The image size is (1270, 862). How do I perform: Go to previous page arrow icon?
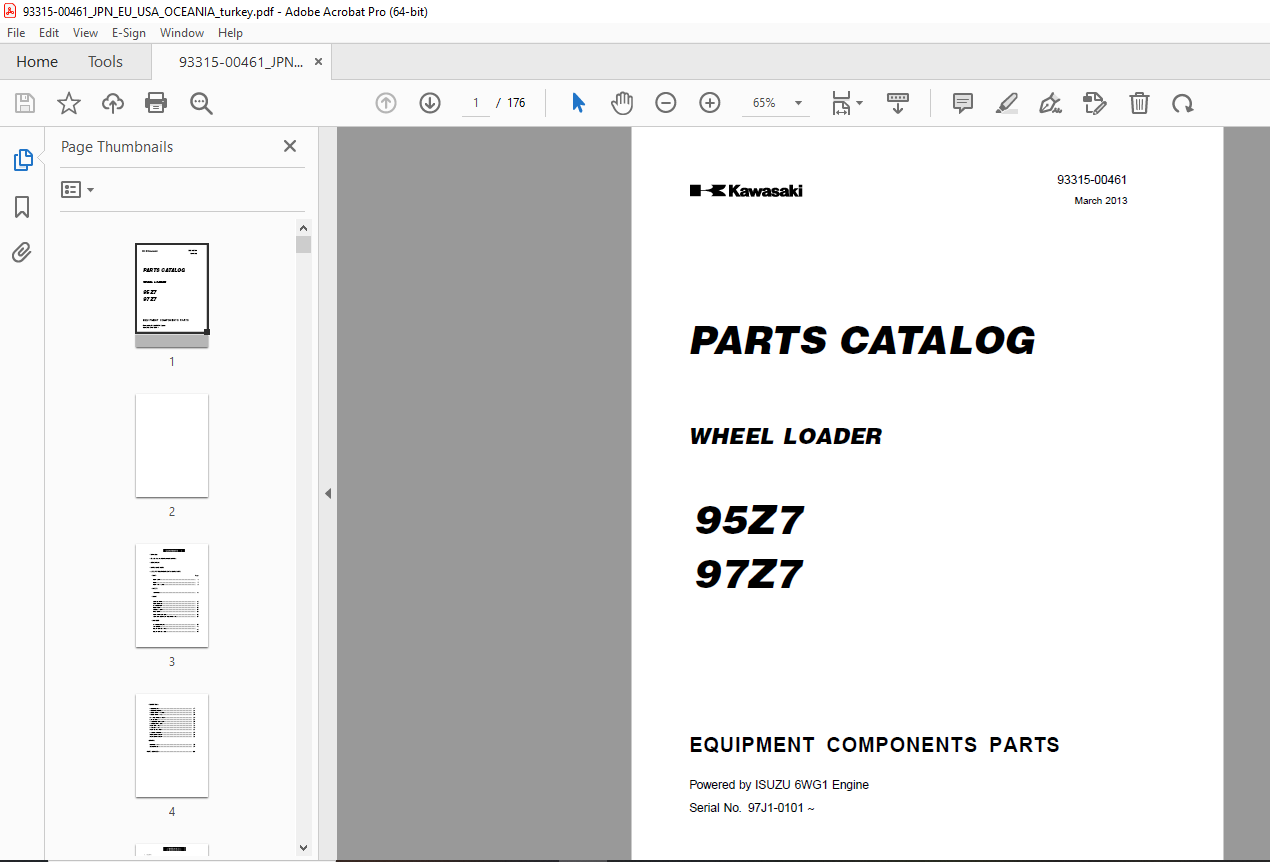[x=386, y=103]
